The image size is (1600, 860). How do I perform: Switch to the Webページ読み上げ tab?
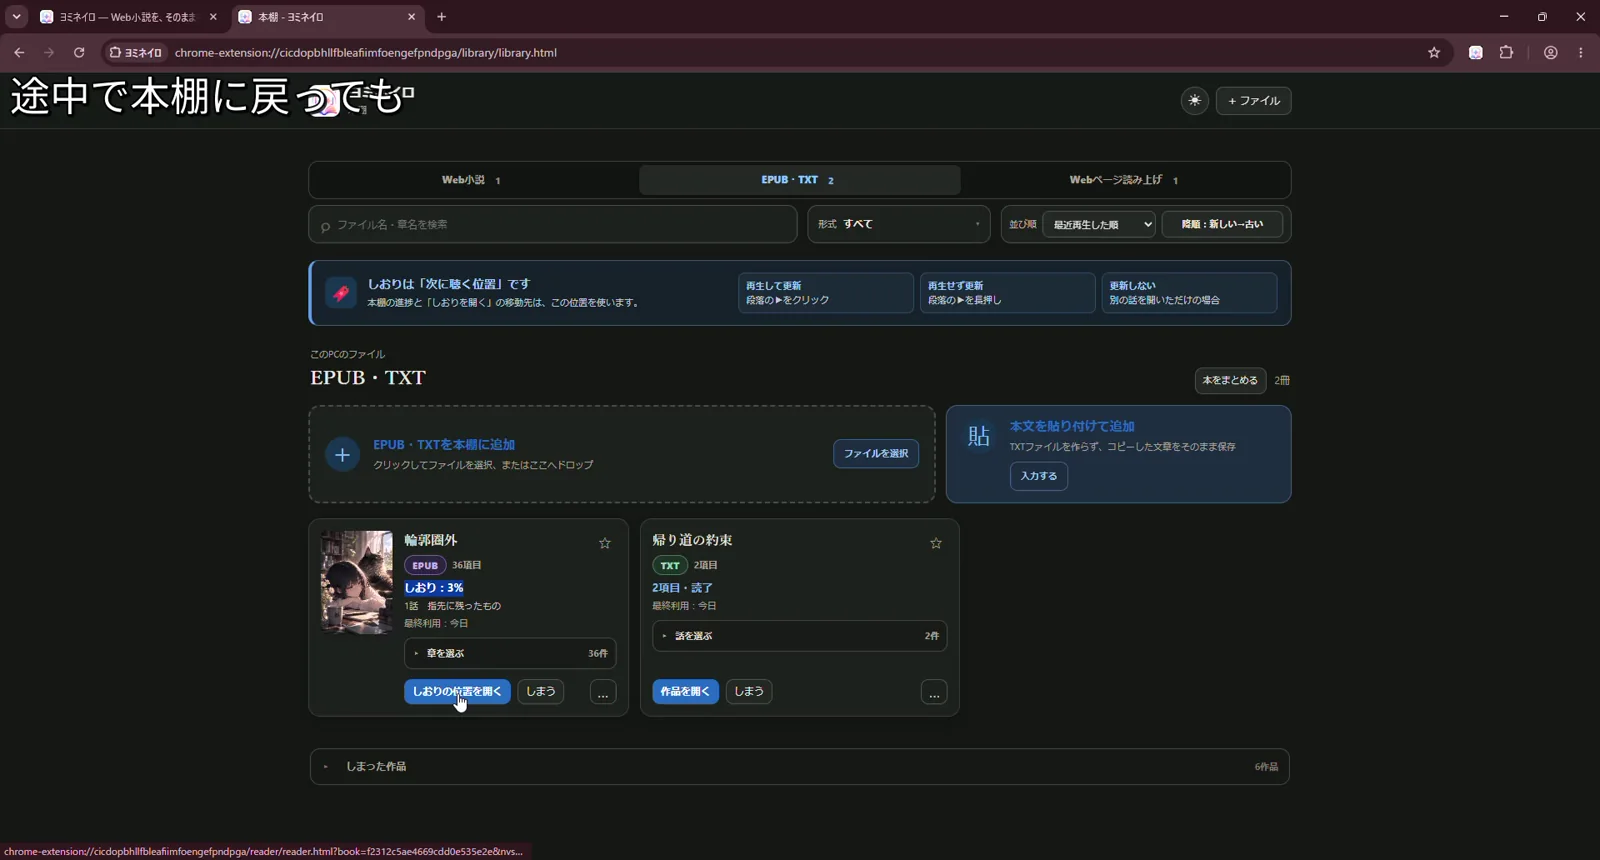point(1124,180)
